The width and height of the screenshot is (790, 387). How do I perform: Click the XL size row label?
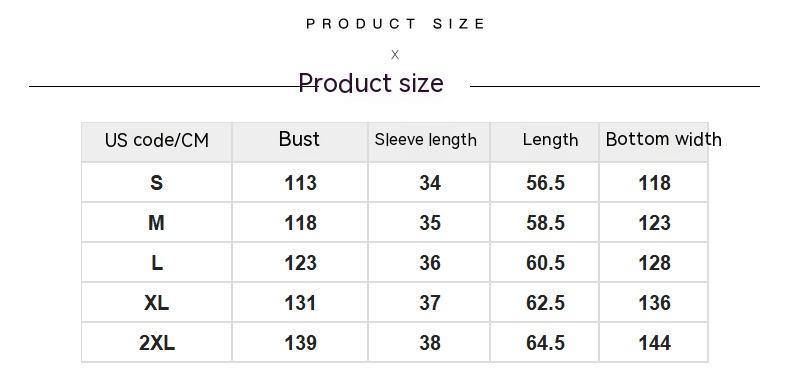coord(157,302)
